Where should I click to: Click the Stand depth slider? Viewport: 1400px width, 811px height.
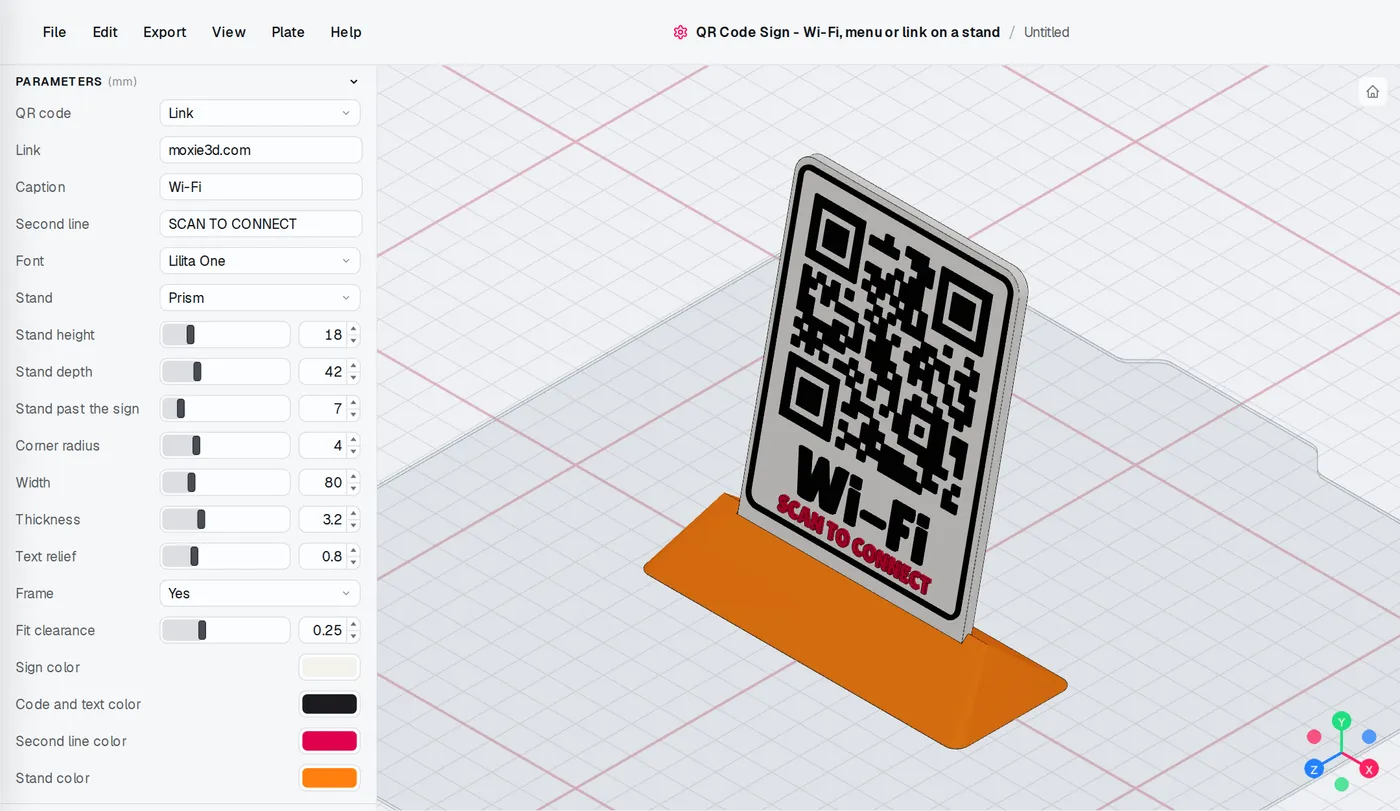(225, 372)
